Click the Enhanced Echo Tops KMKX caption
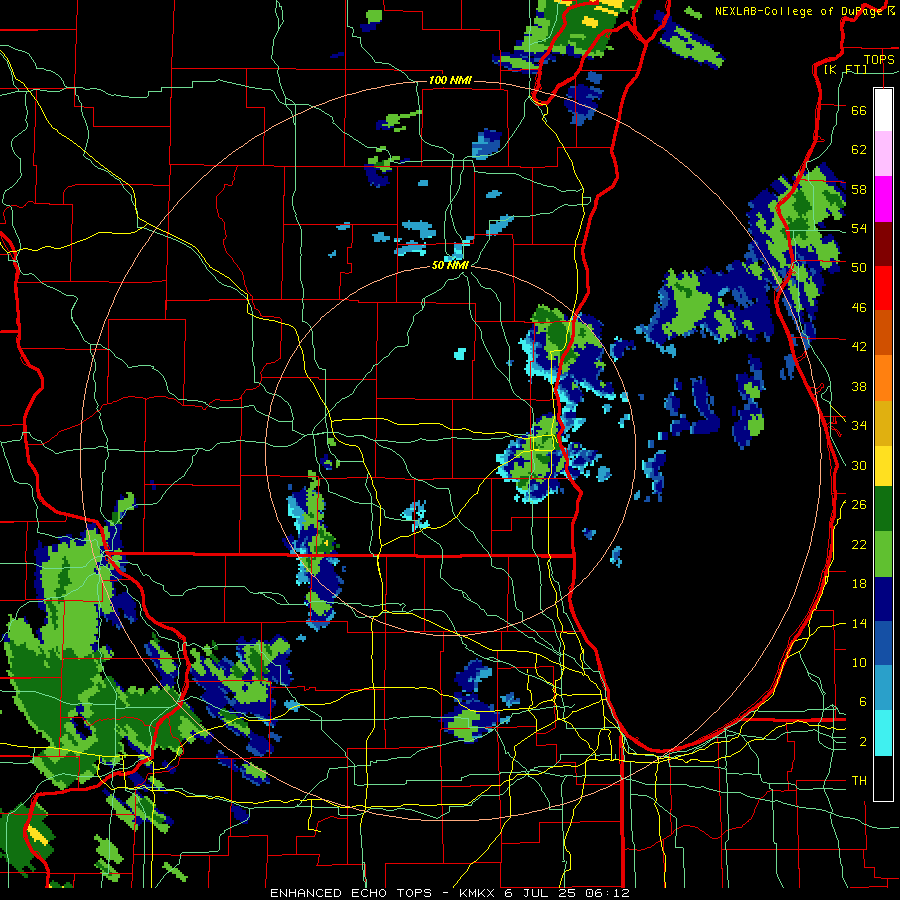 450,893
